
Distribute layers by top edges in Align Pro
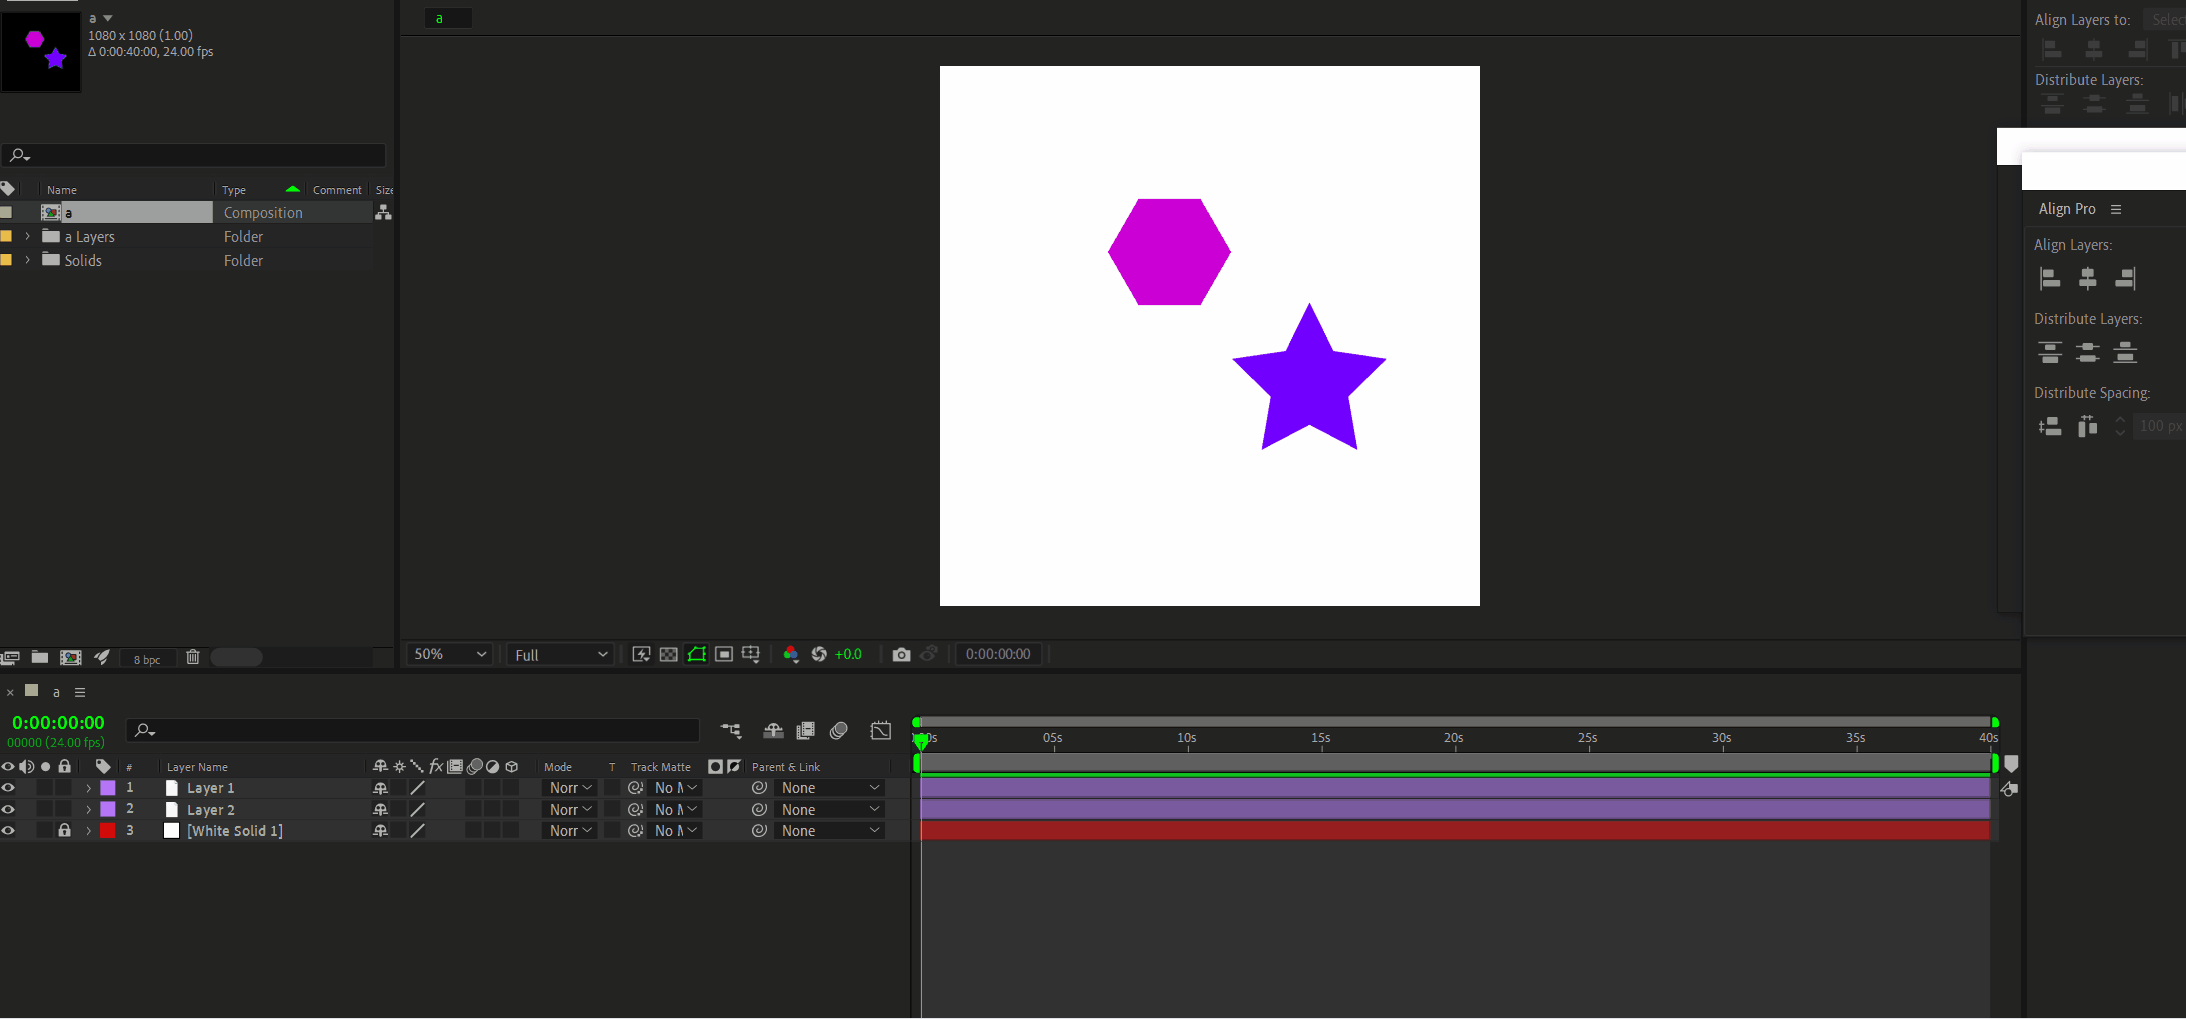pyautogui.click(x=2050, y=353)
